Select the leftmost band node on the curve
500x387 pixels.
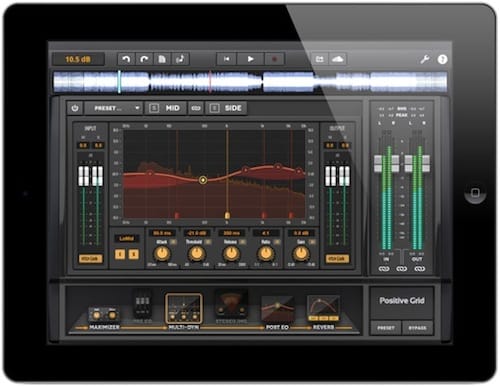tap(150, 173)
